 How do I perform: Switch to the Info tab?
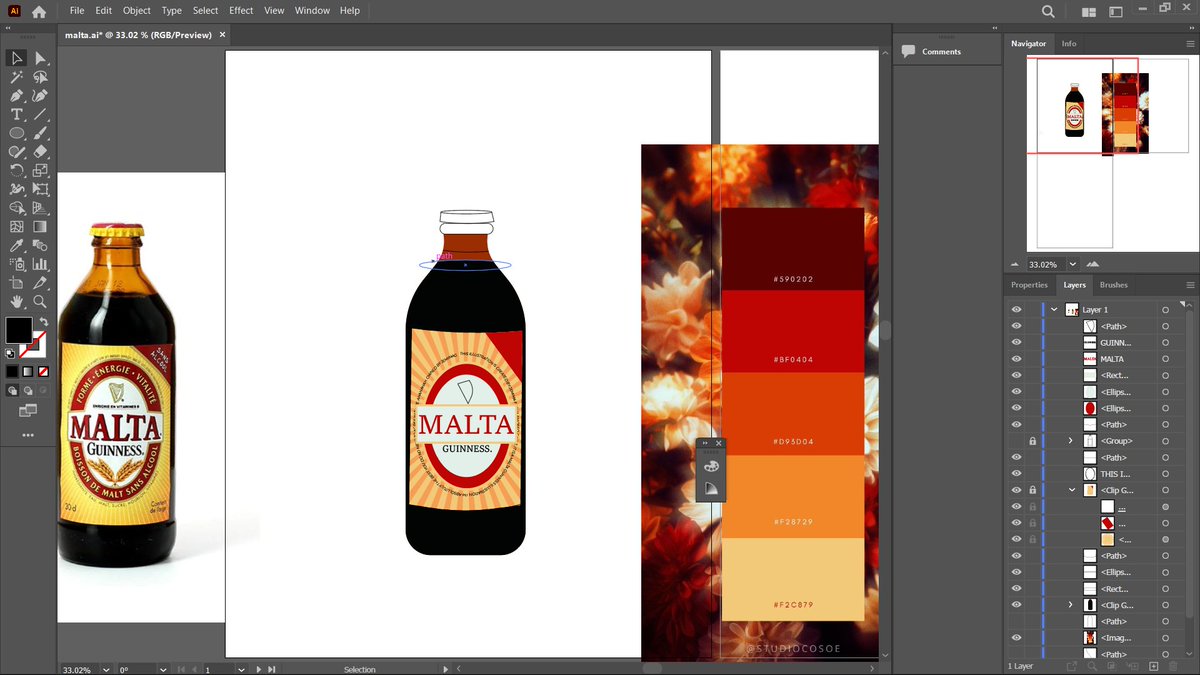1069,44
